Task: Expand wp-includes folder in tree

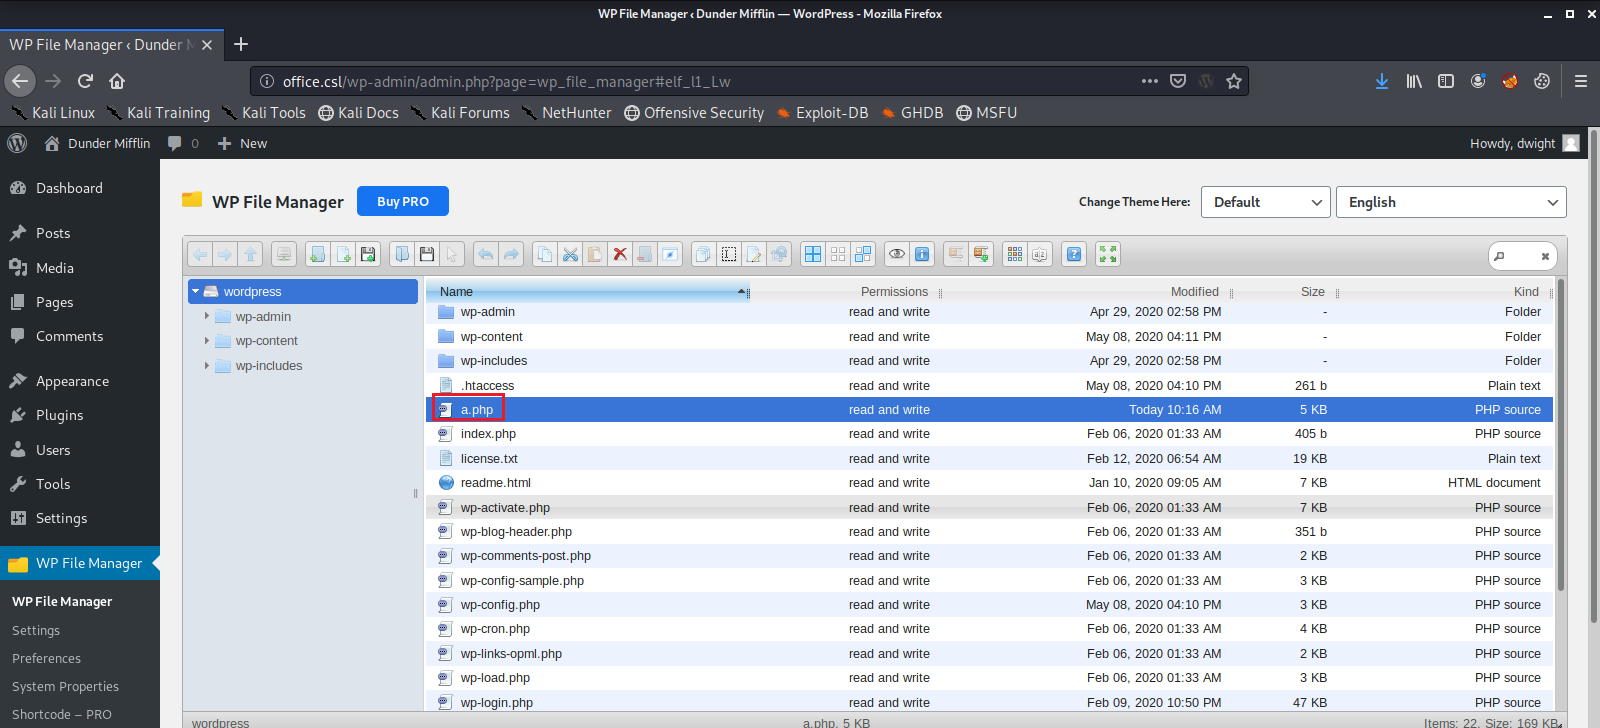Action: [x=207, y=366]
